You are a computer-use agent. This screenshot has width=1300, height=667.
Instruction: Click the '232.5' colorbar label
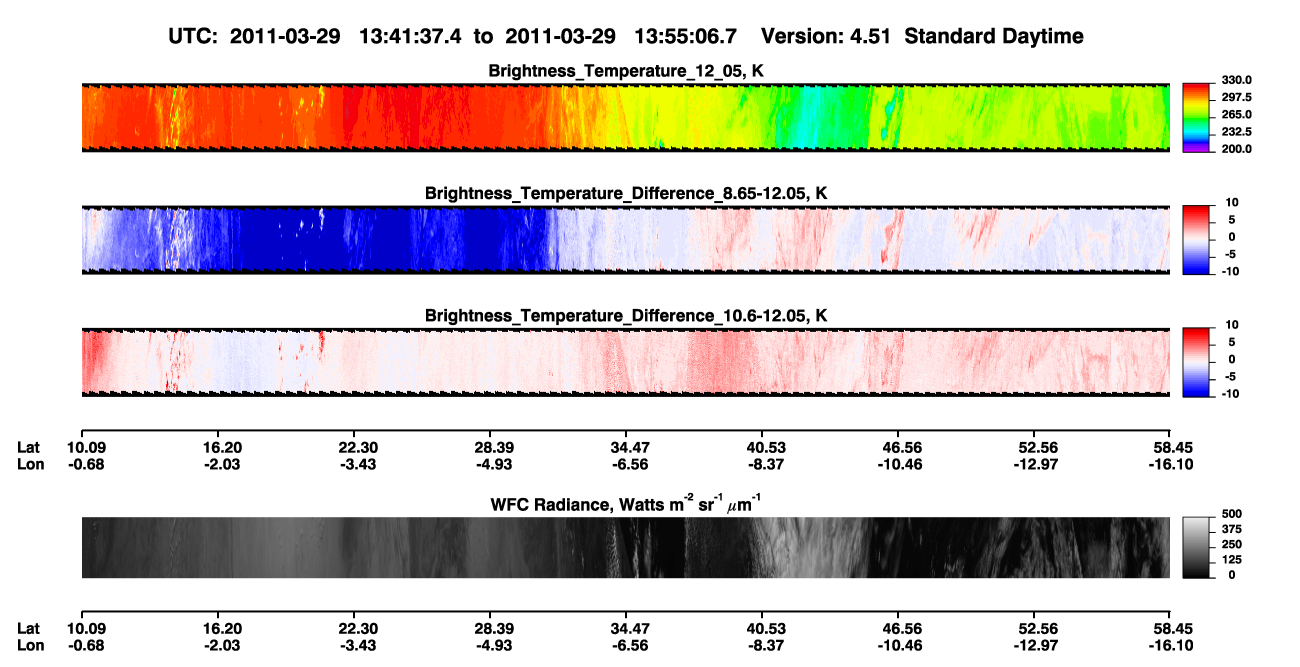pyautogui.click(x=1236, y=132)
